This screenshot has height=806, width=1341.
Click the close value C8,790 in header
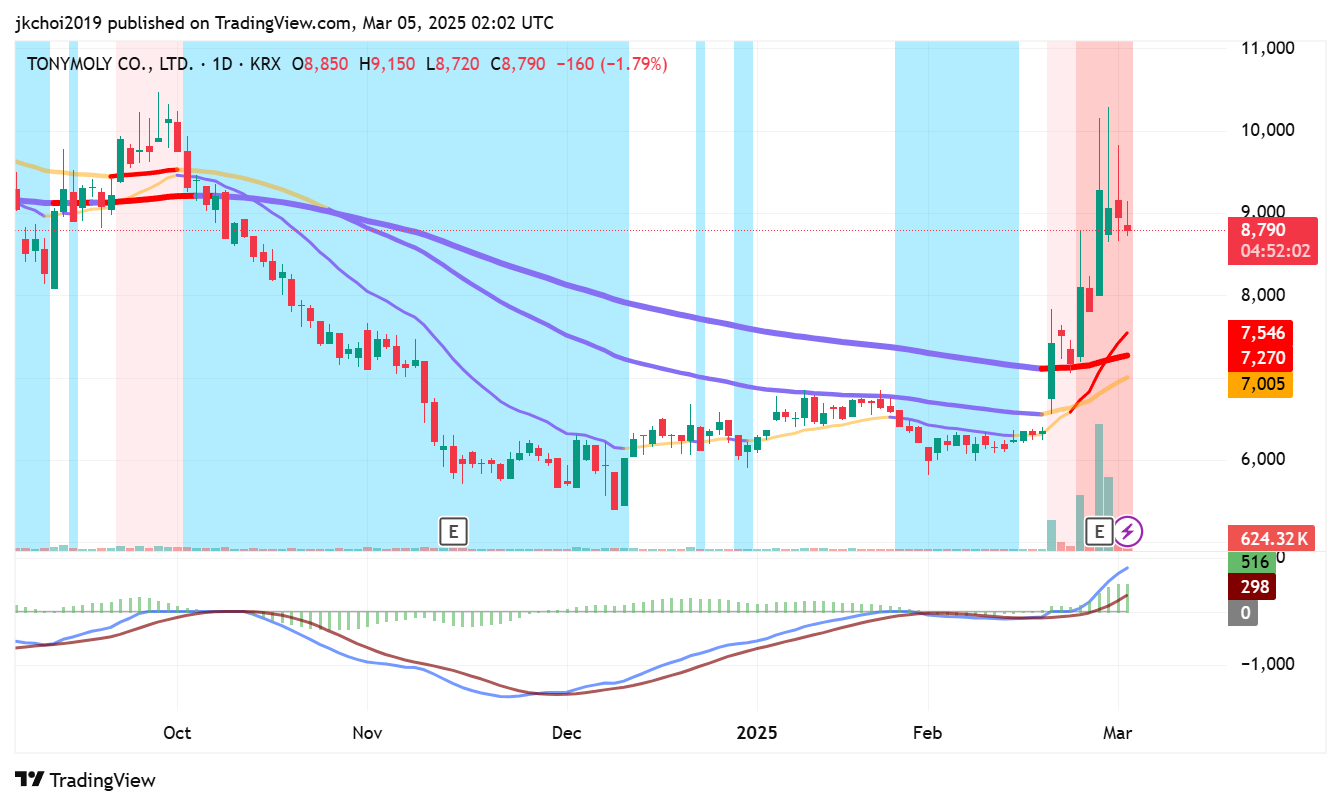518,64
